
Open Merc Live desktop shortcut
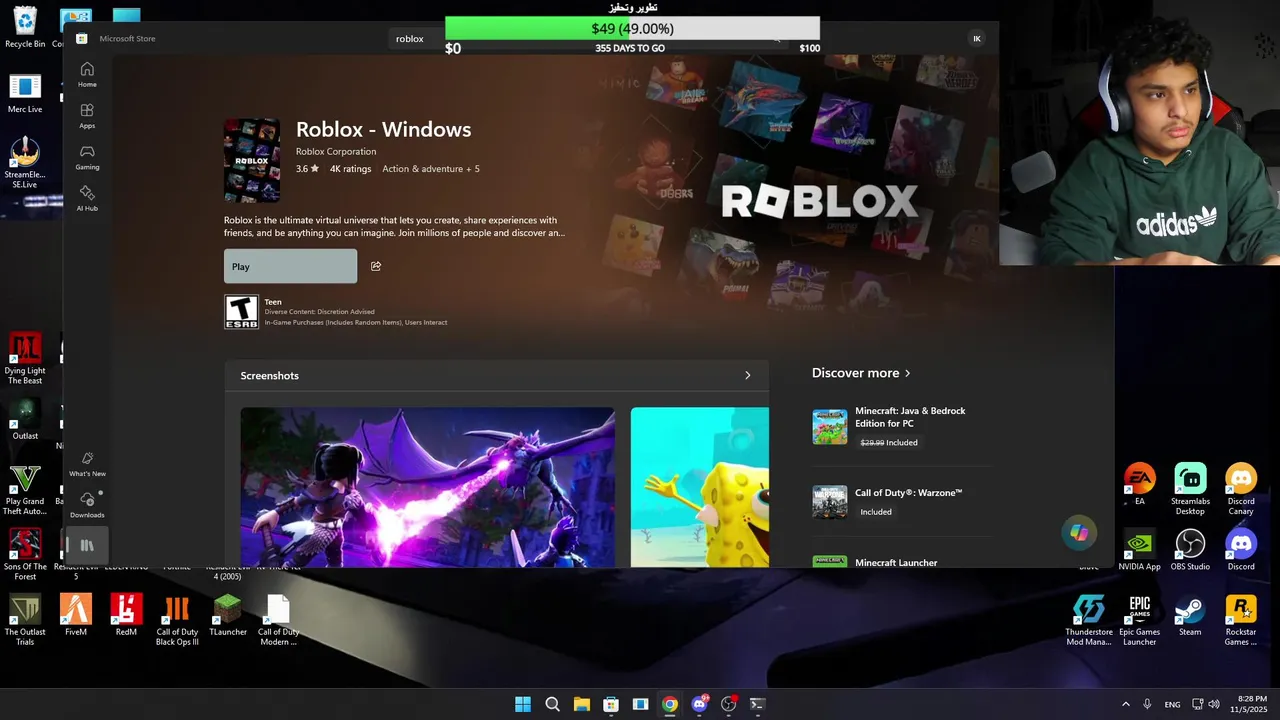tap(25, 94)
